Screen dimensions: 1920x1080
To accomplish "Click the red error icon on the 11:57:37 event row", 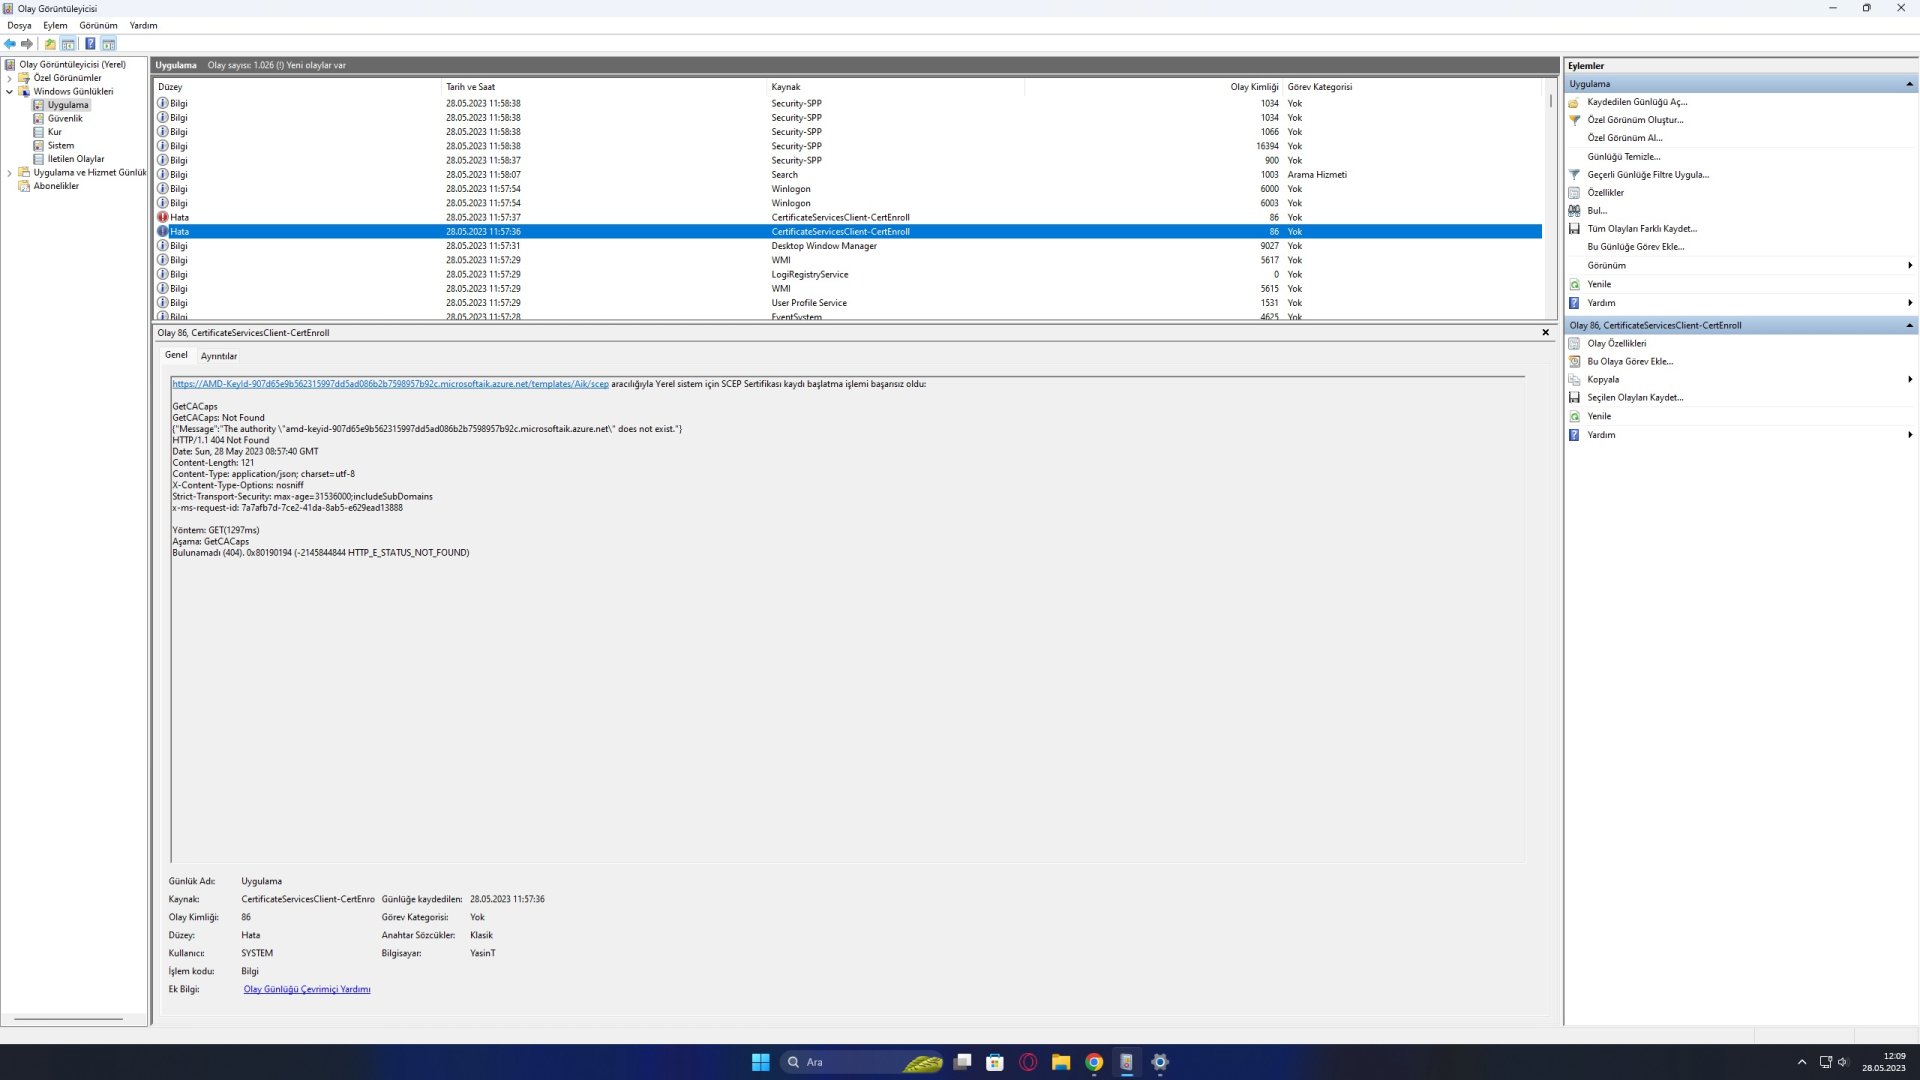I will [x=163, y=217].
